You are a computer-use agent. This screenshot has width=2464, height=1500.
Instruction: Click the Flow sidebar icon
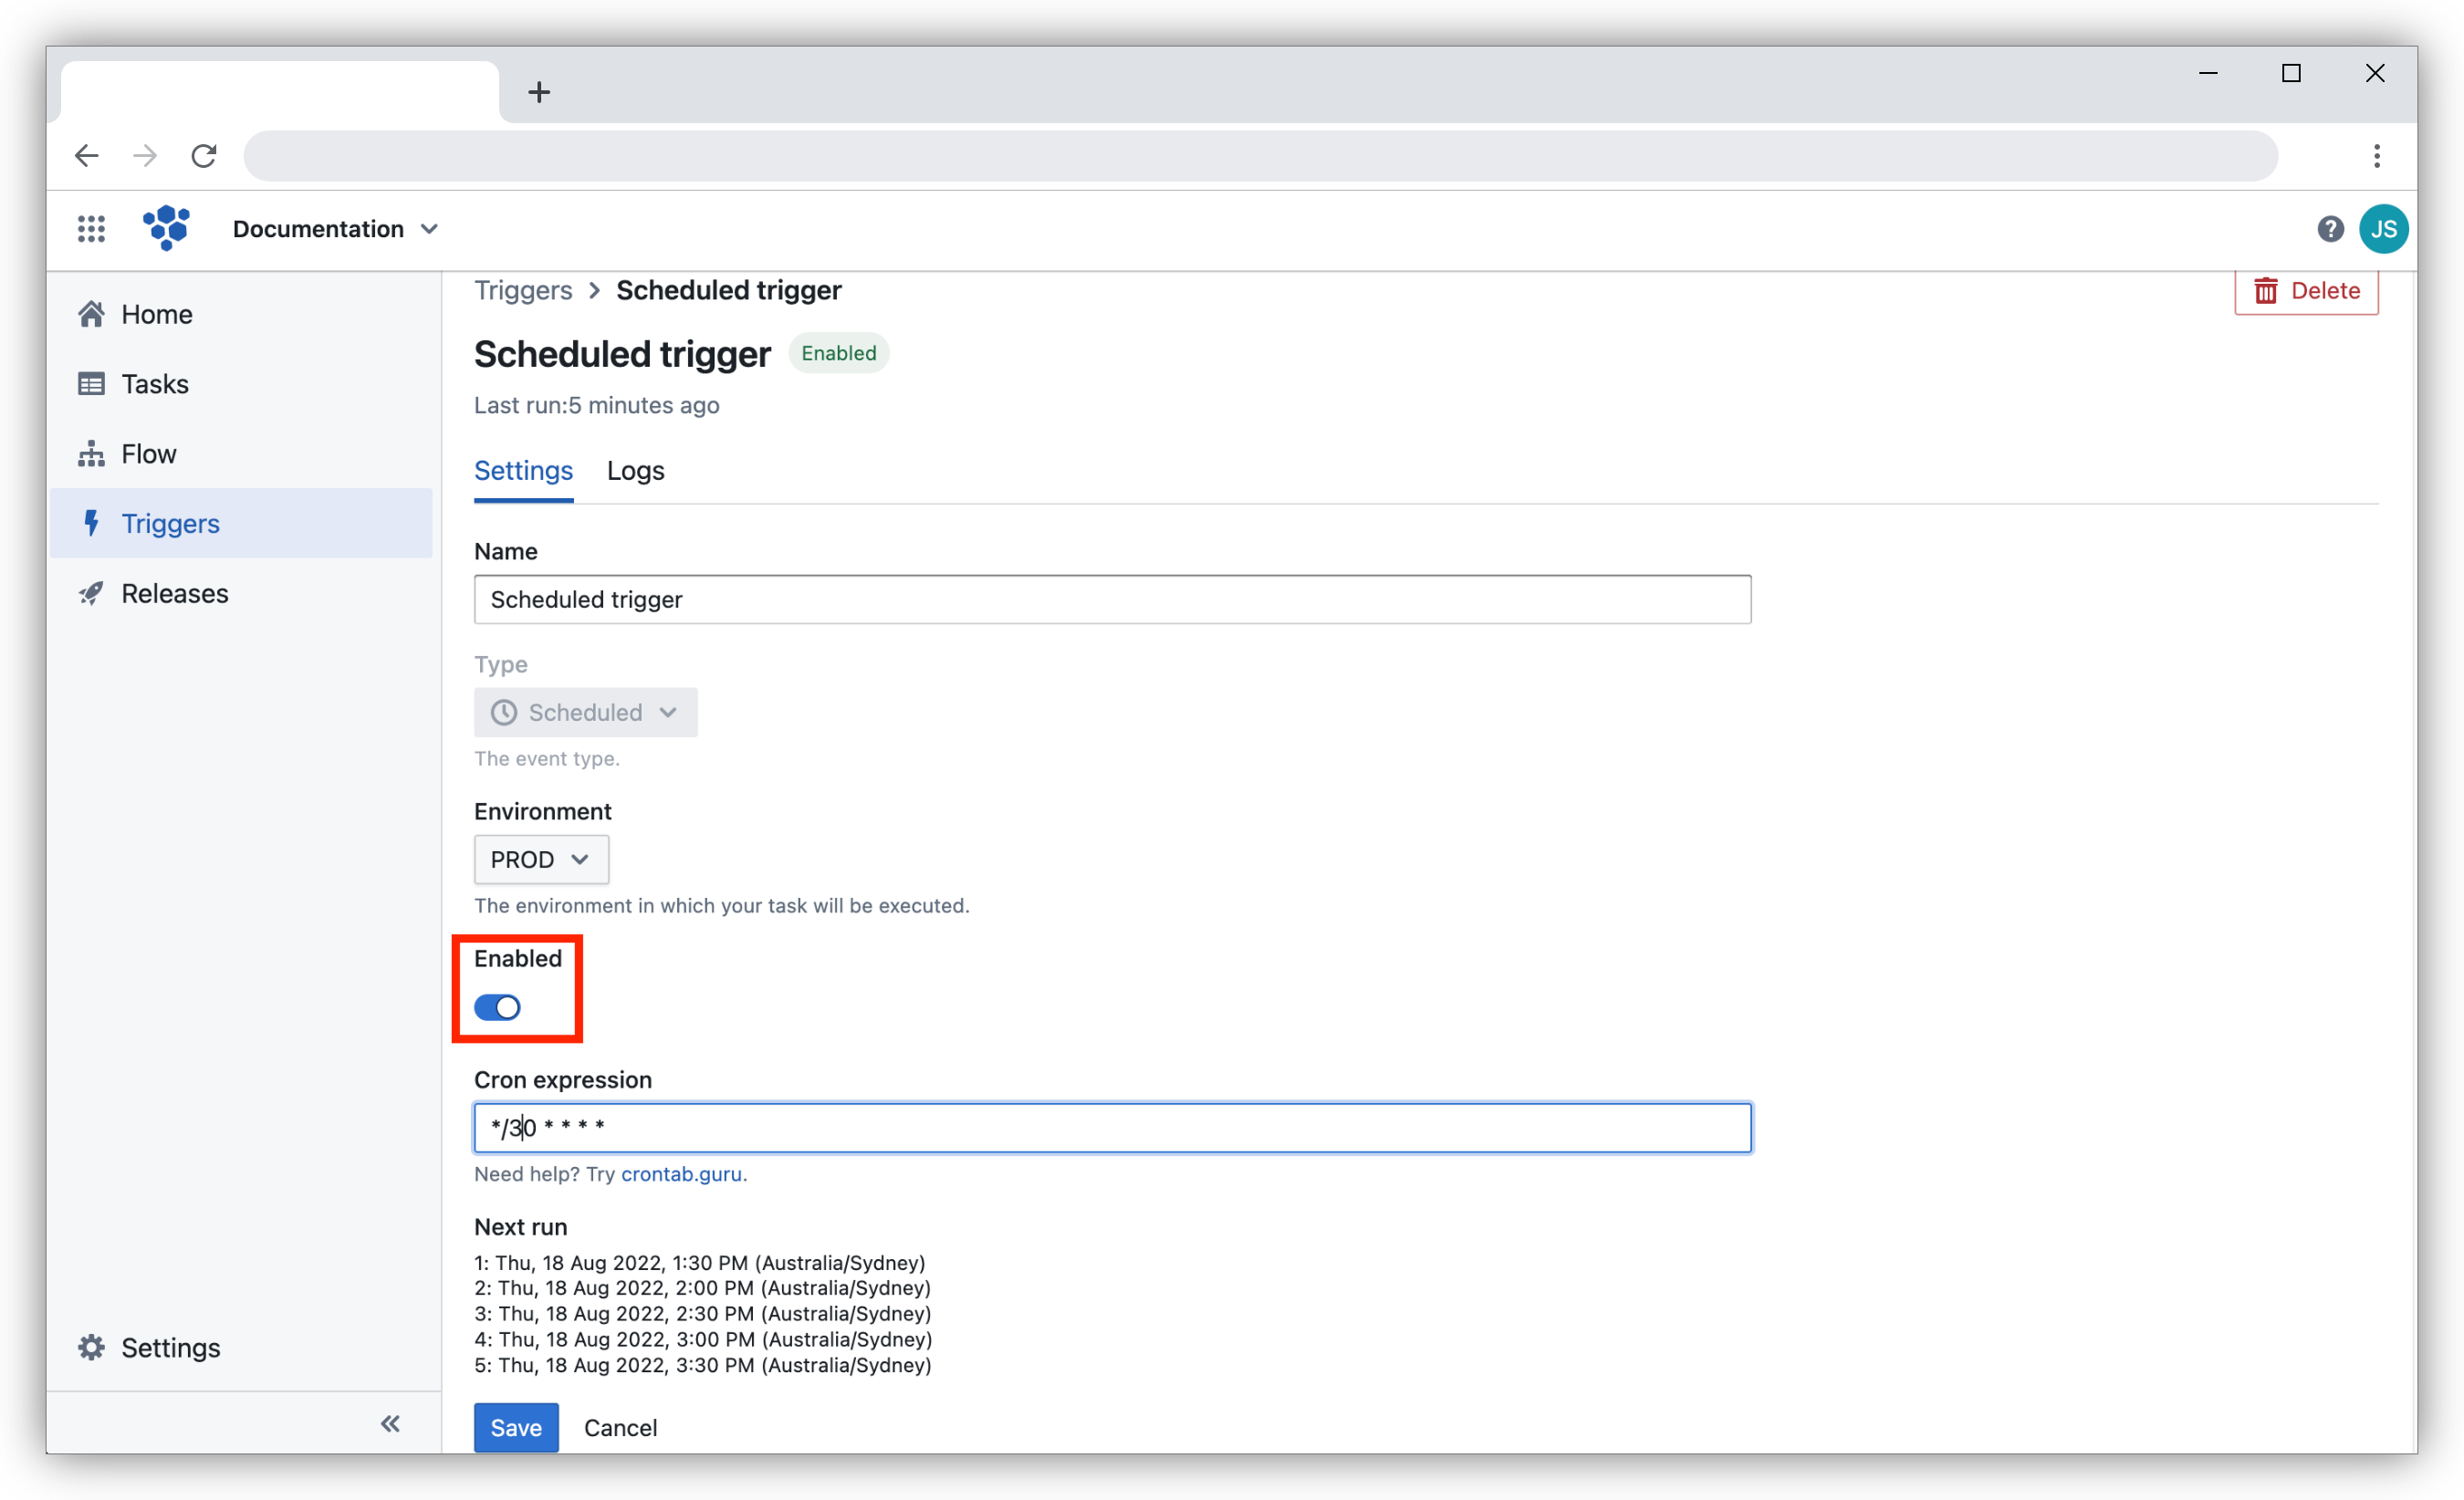[93, 453]
